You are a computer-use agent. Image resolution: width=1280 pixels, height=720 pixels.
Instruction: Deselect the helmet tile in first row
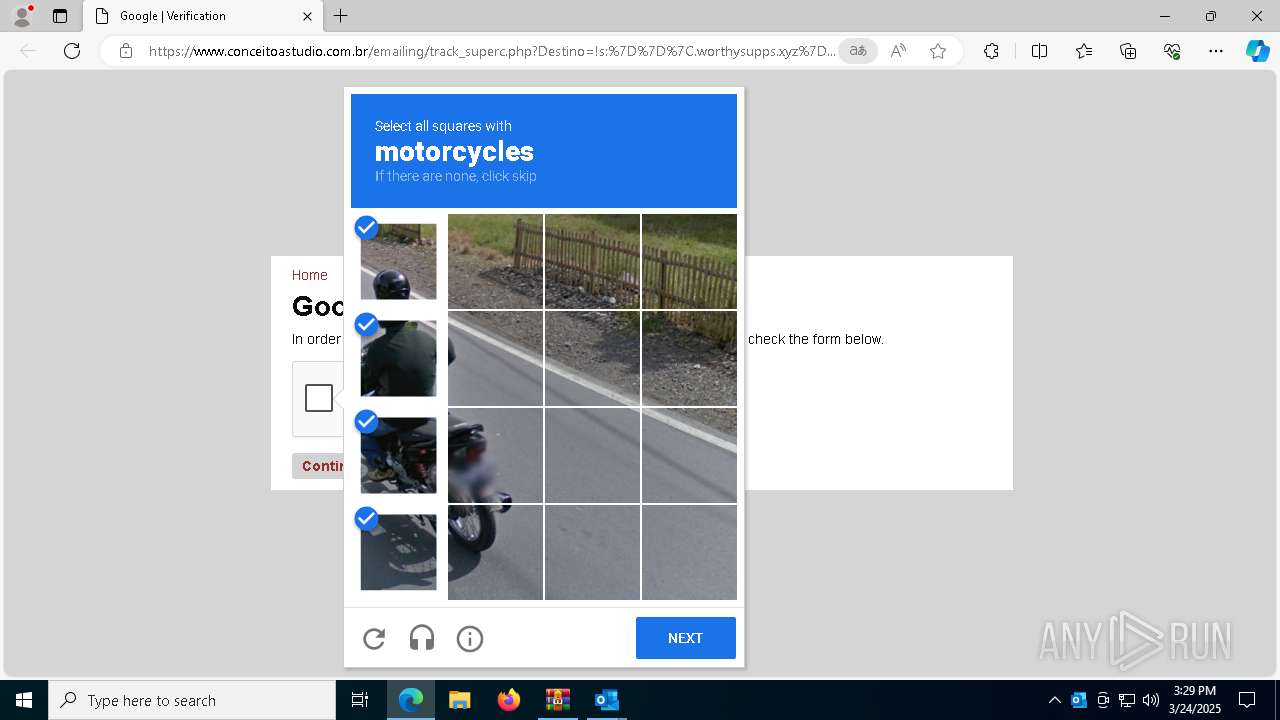pos(398,261)
